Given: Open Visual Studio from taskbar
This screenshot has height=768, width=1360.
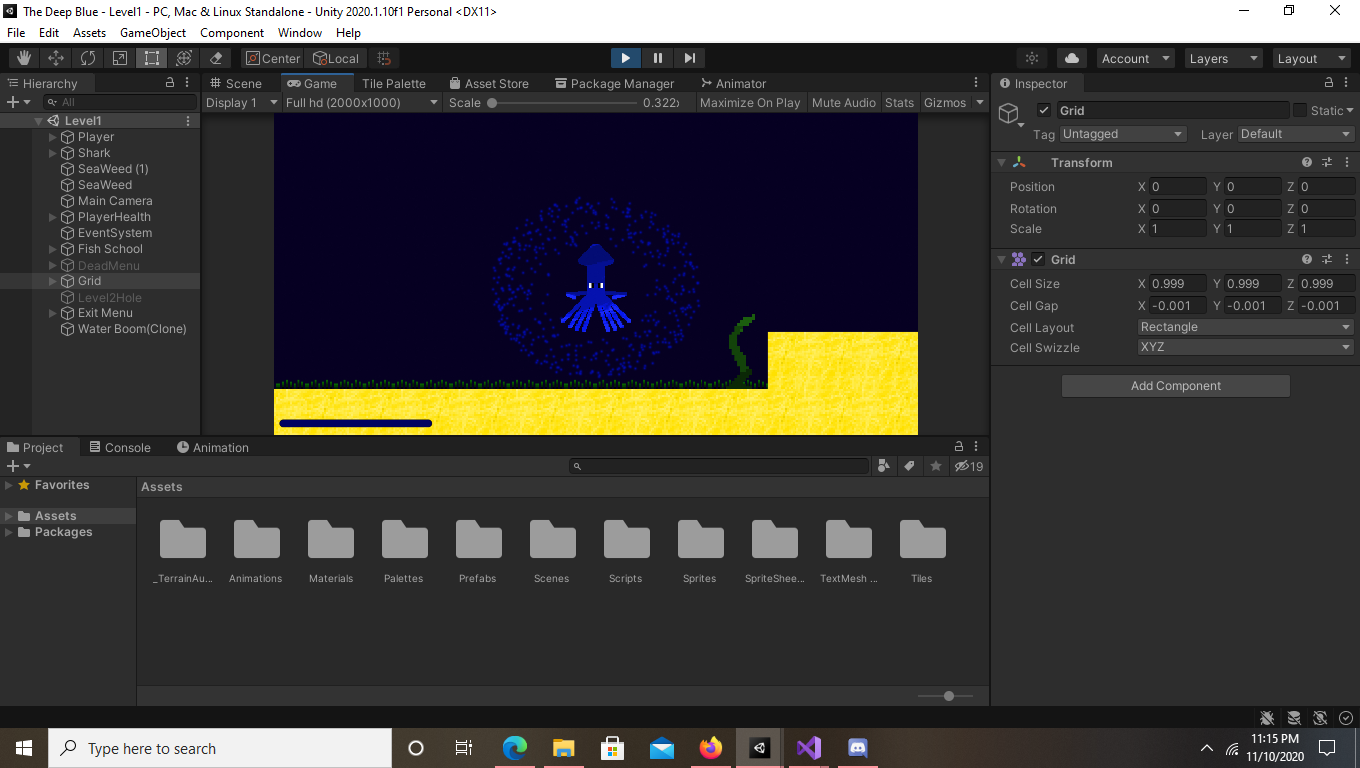Looking at the screenshot, I should coord(808,748).
